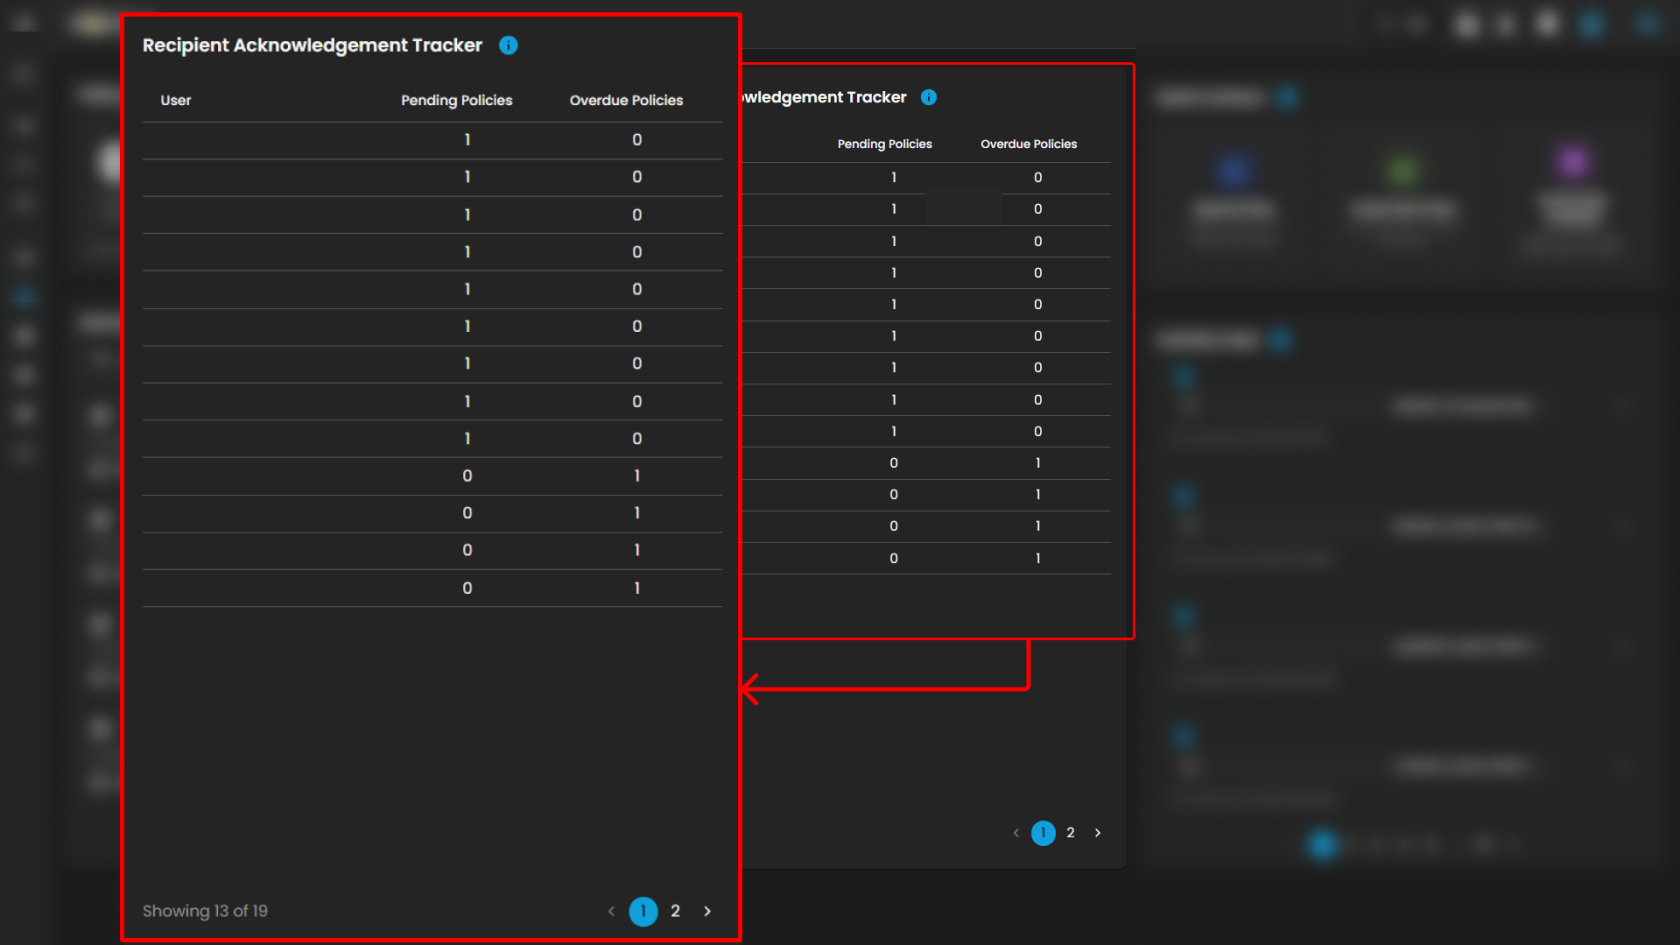This screenshot has height=945, width=1680.
Task: Open page 2 in smaller tracker pagination
Action: point(1070,833)
